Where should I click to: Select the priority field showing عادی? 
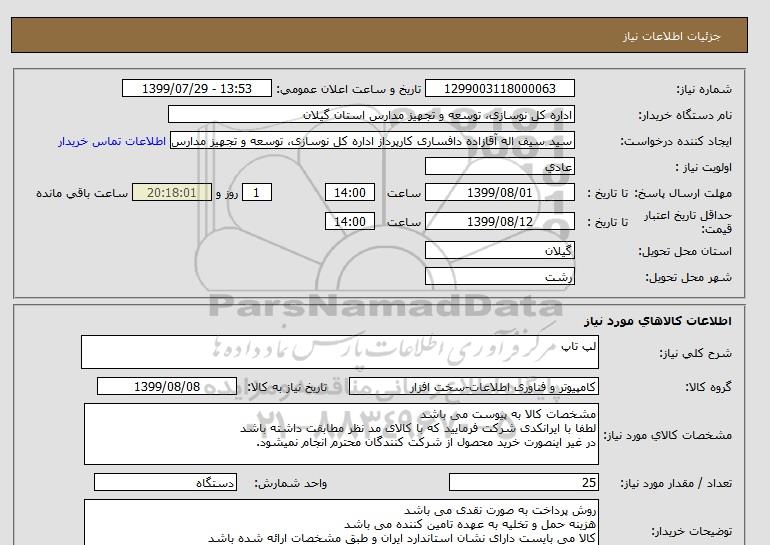[499, 166]
